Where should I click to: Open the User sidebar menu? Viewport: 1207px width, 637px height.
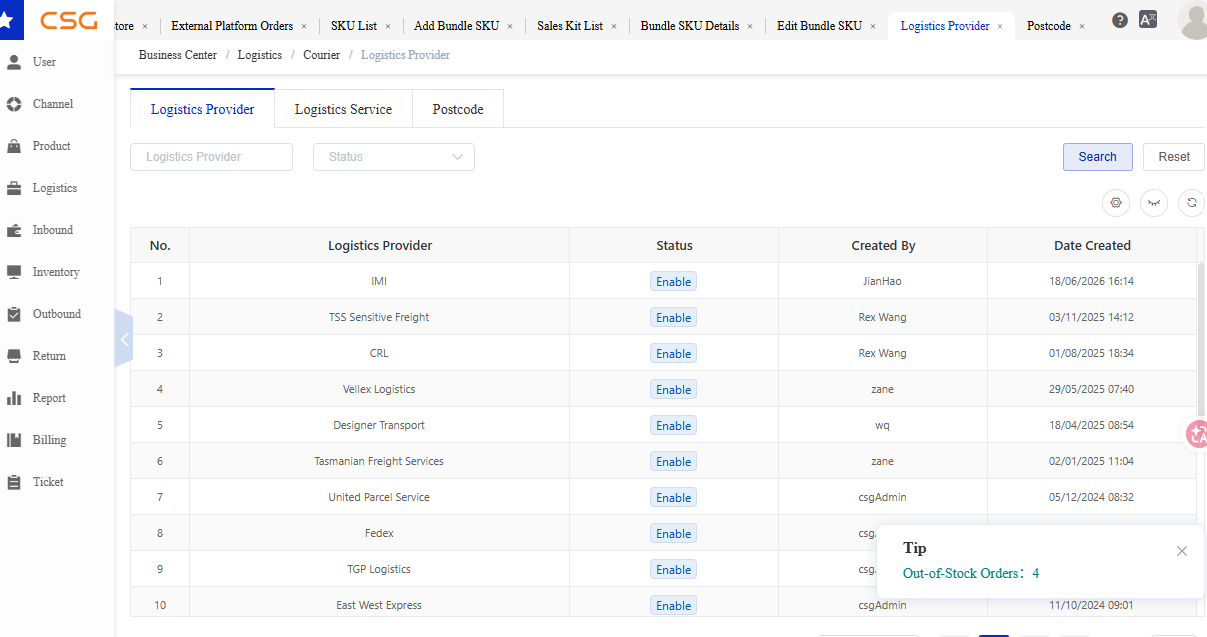click(44, 62)
